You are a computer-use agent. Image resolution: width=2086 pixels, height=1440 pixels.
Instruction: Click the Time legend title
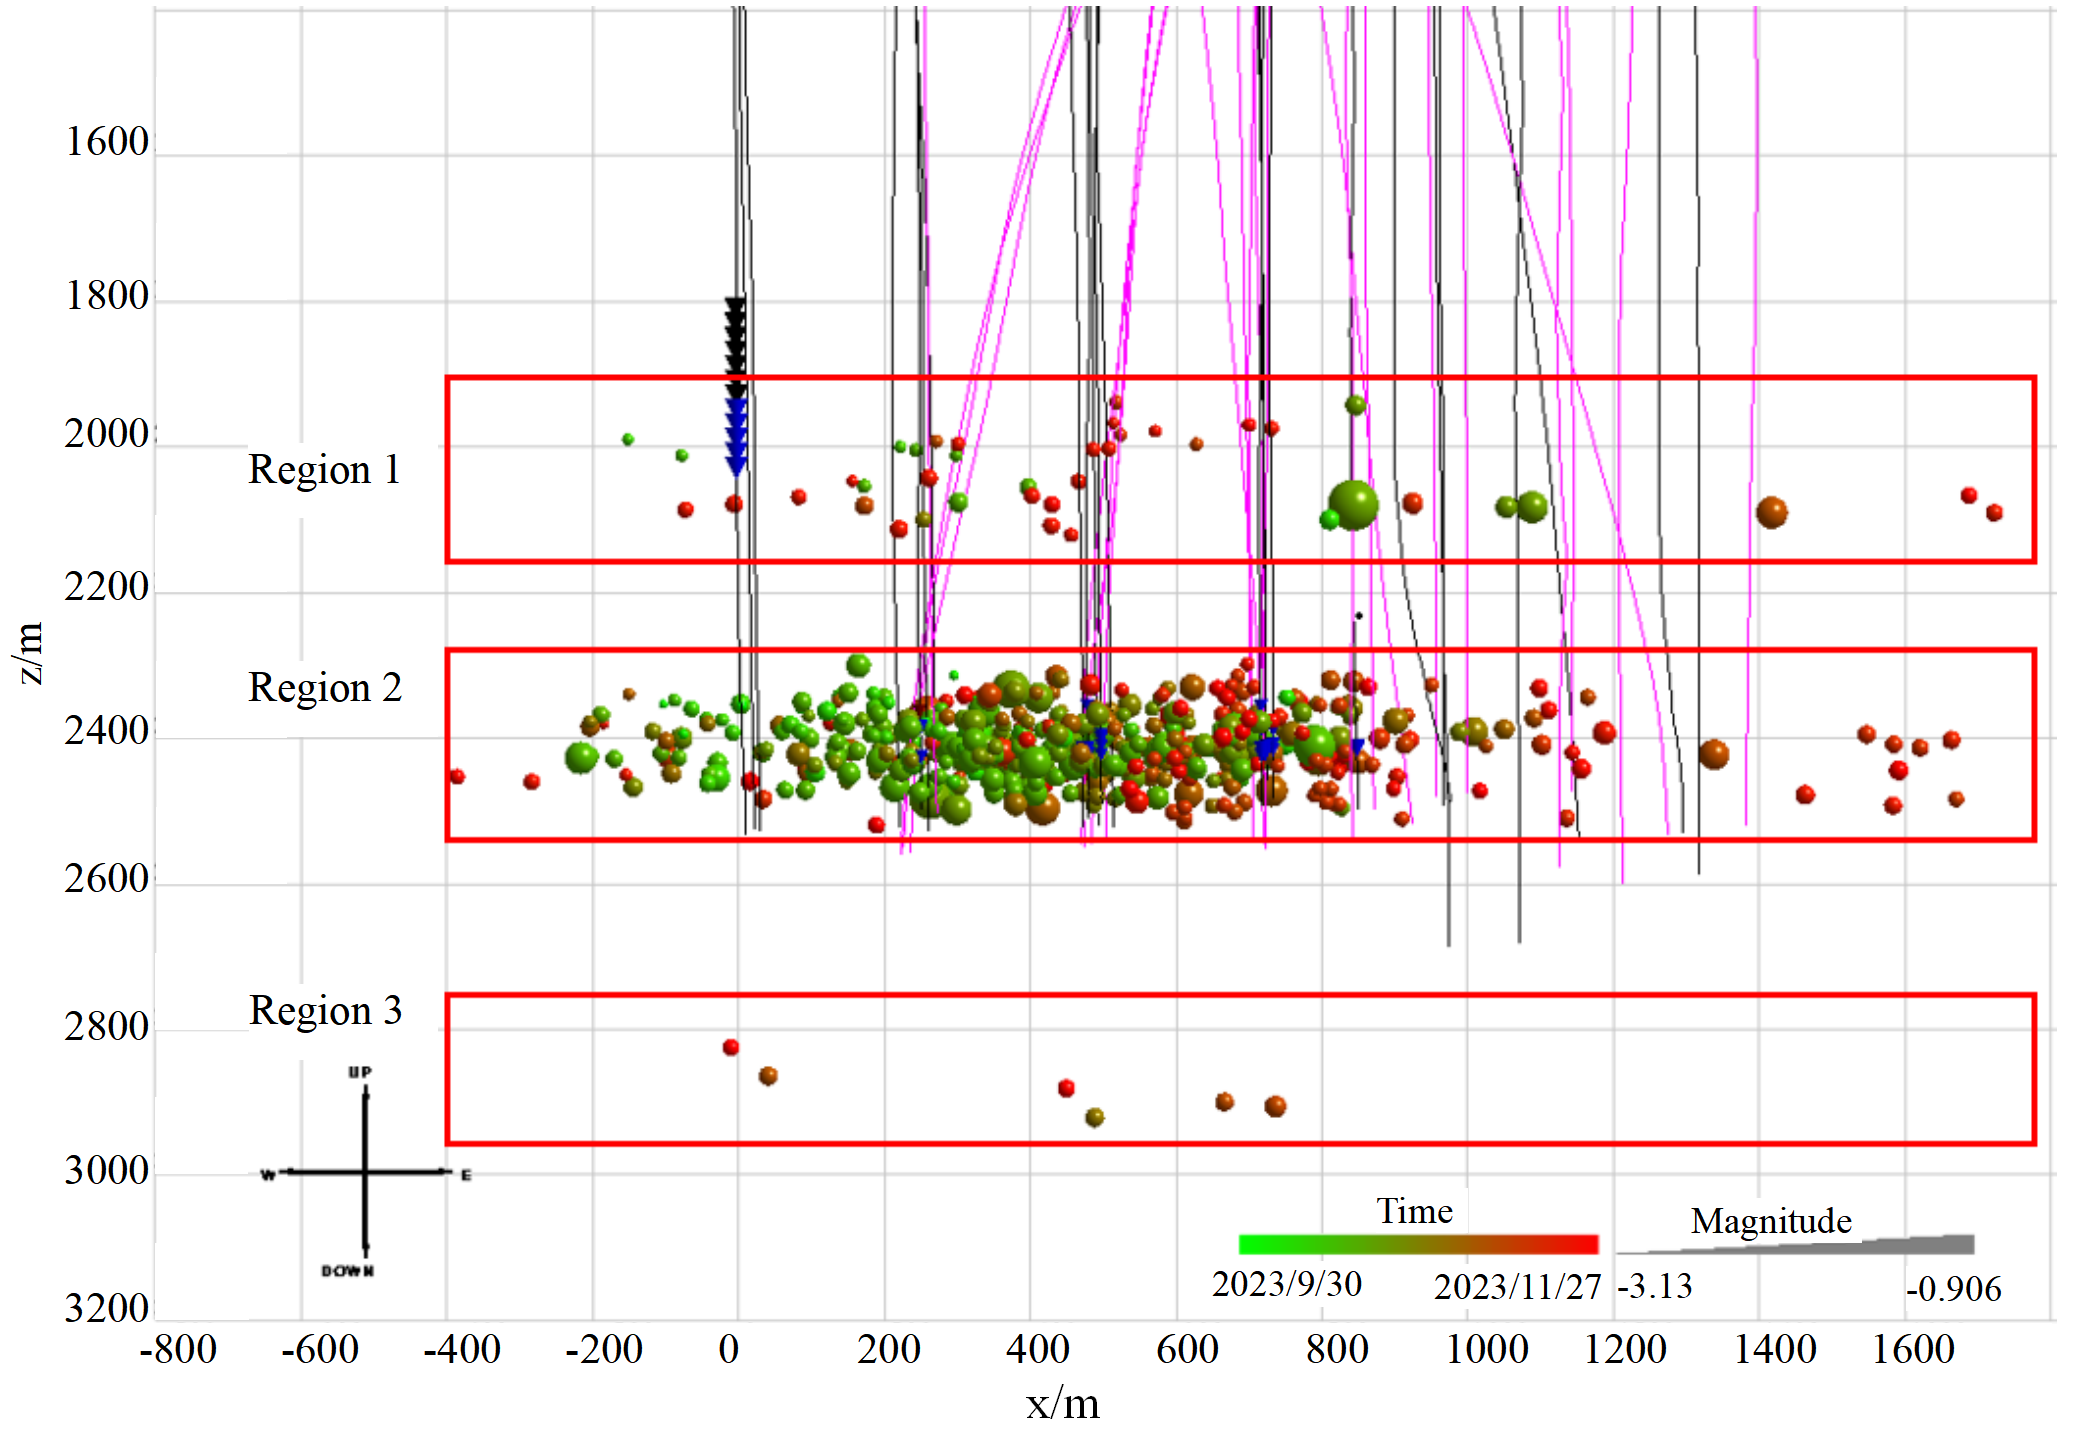[1414, 1211]
